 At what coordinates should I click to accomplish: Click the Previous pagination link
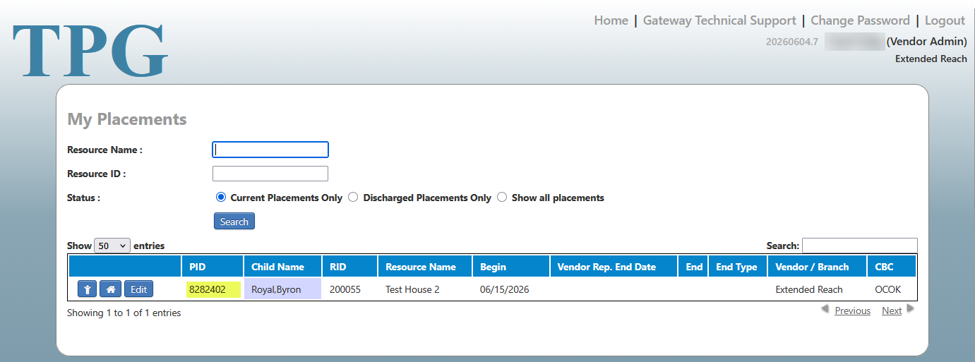point(852,311)
